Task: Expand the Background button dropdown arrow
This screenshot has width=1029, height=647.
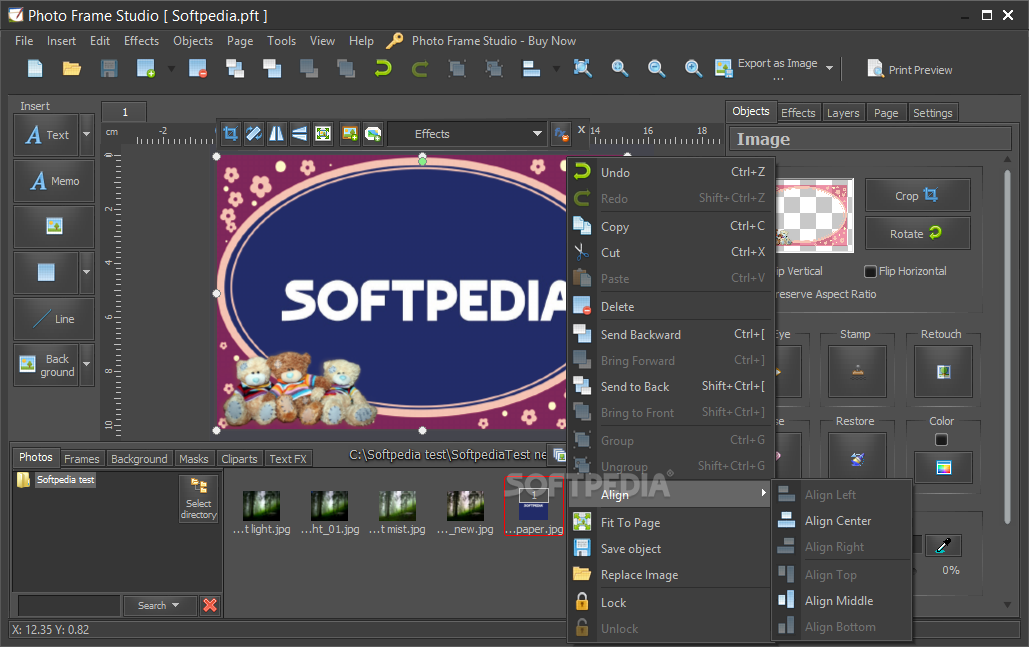Action: pyautogui.click(x=87, y=364)
